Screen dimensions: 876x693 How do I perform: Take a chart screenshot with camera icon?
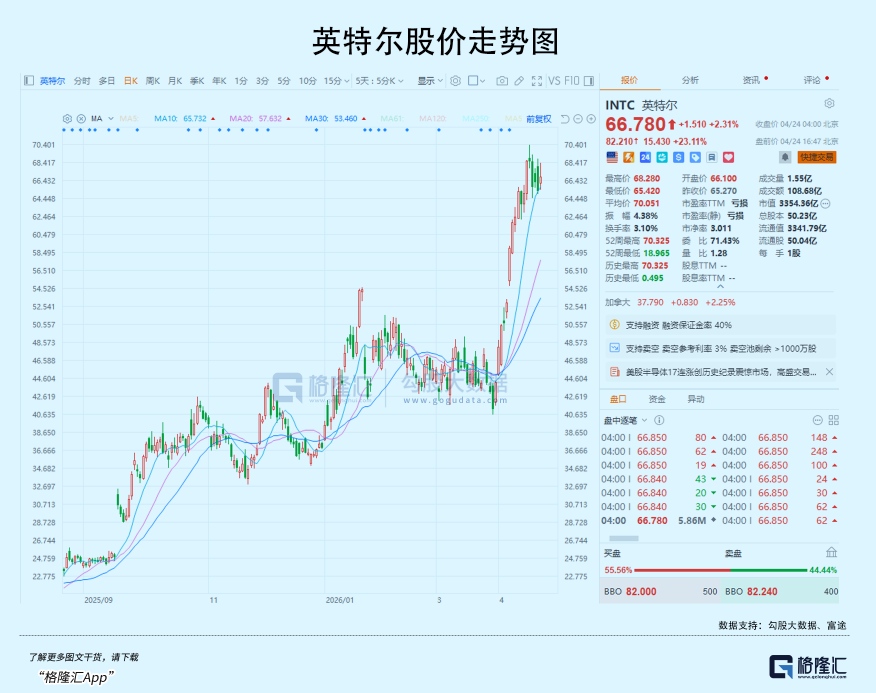coord(502,81)
